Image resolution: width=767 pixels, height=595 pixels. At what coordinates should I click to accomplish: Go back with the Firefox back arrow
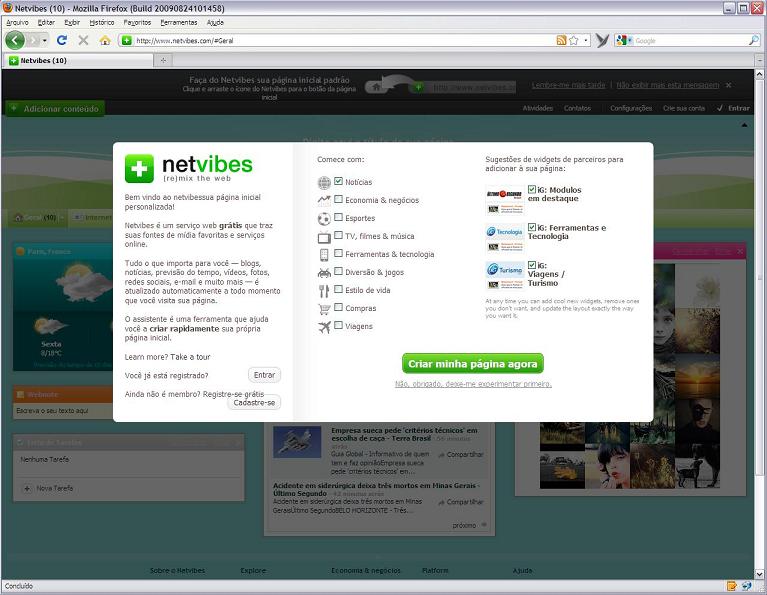[x=15, y=40]
